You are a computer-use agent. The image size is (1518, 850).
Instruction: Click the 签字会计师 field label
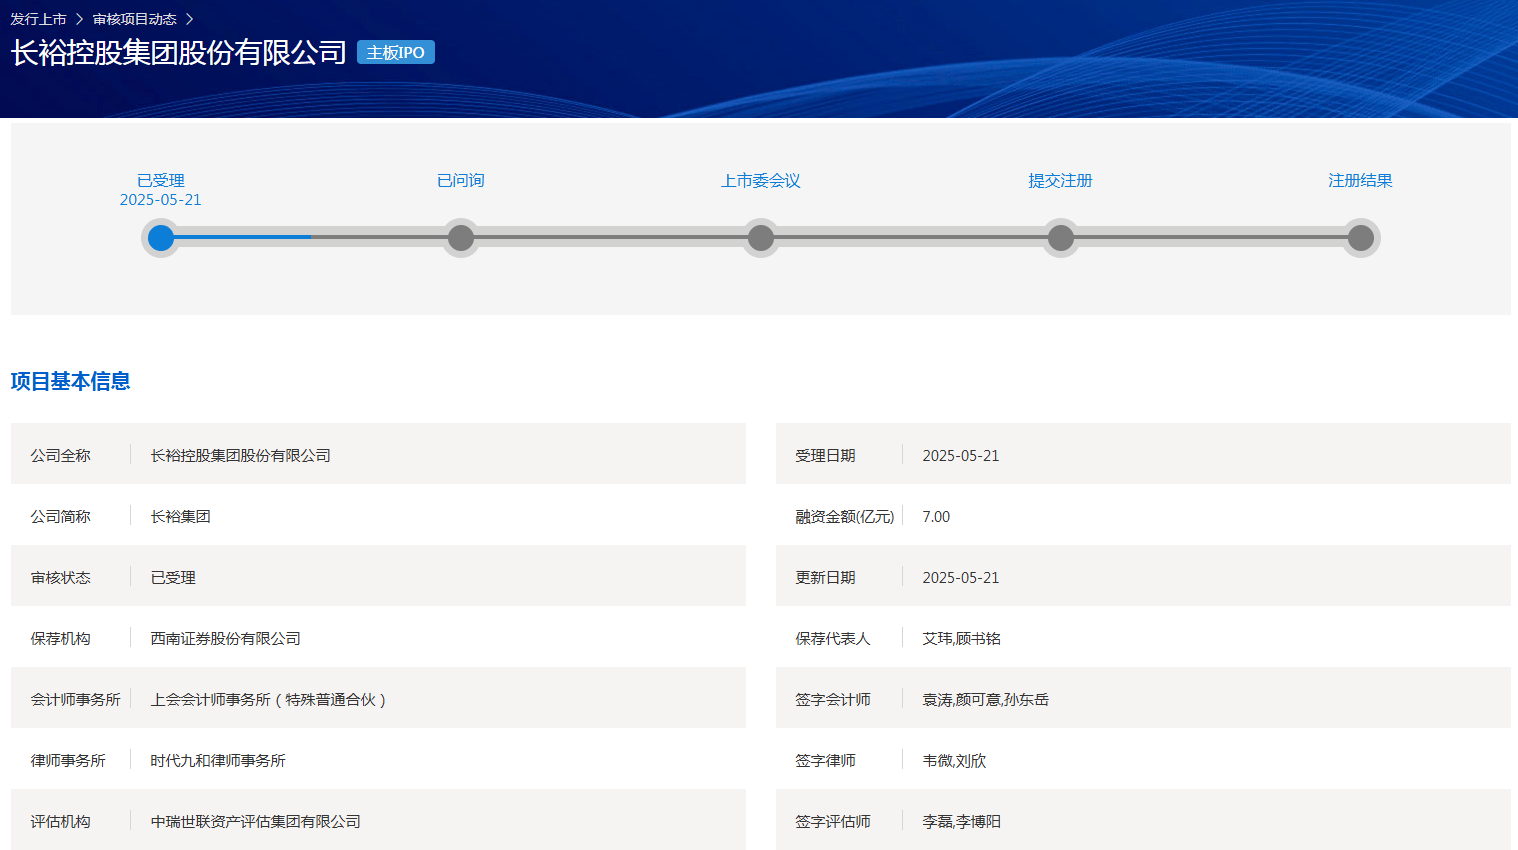(x=833, y=699)
